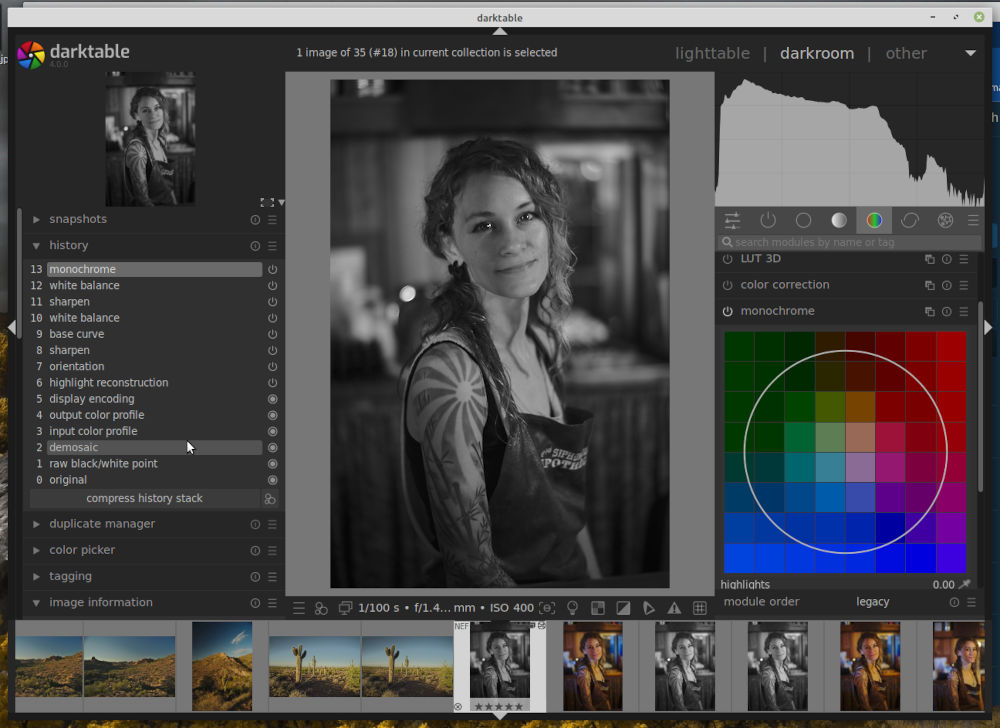Open module groups presets menu icon
This screenshot has height=728, width=1000.
coord(973,221)
